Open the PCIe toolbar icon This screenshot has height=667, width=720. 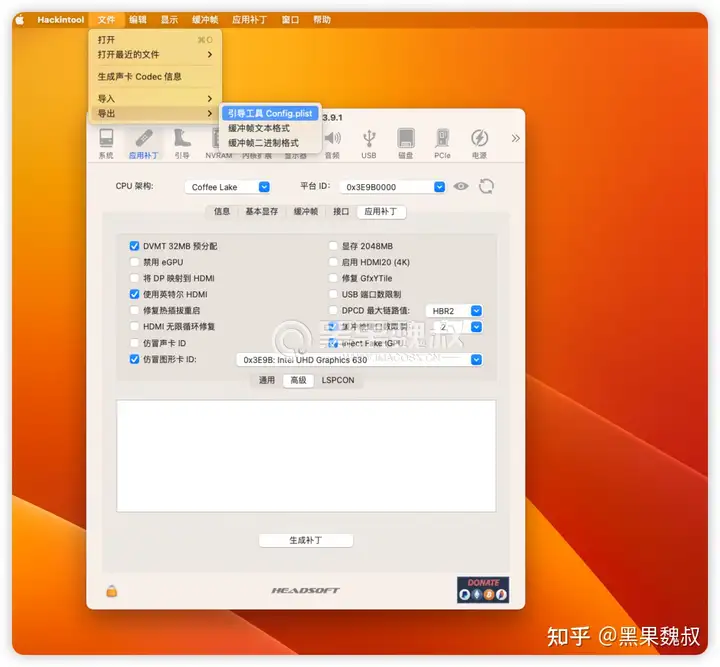click(442, 143)
